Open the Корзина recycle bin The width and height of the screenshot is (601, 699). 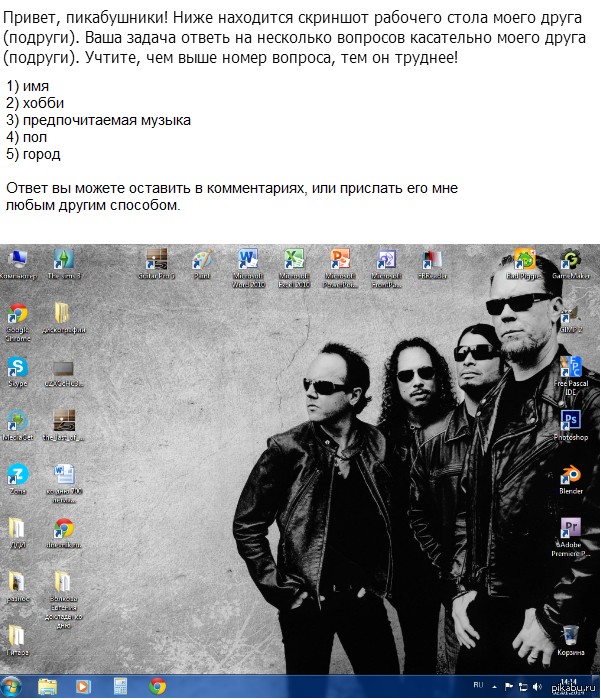pyautogui.click(x=570, y=637)
